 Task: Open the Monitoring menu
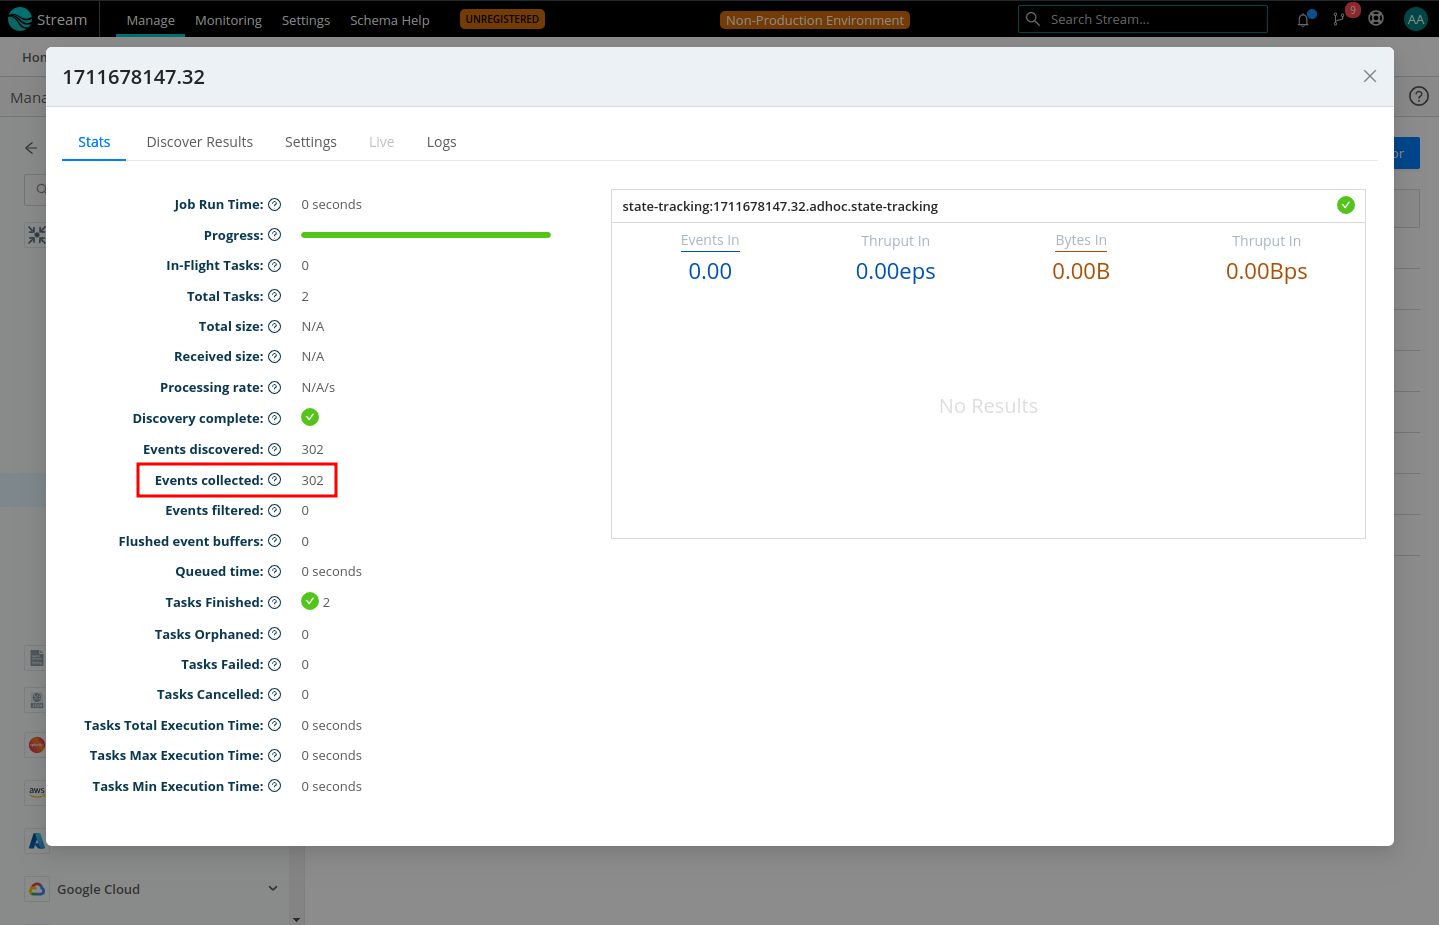coord(228,20)
